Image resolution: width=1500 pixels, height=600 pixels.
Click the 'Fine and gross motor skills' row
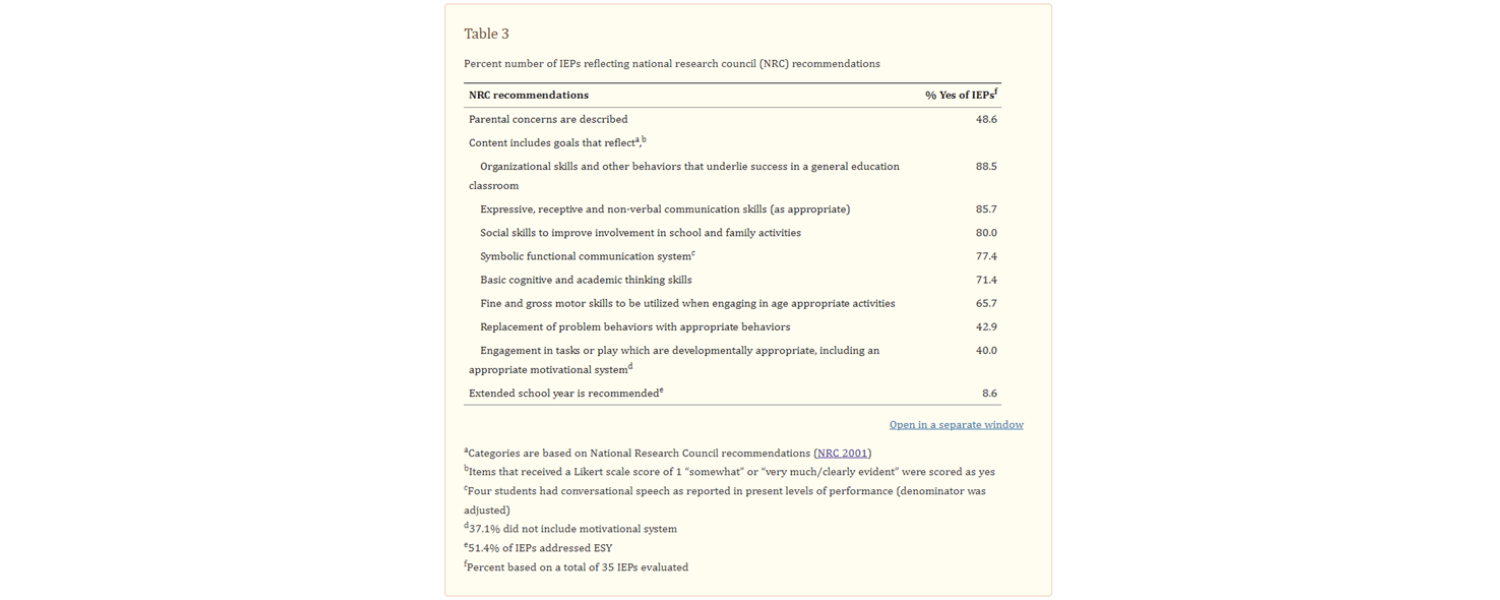coord(687,303)
